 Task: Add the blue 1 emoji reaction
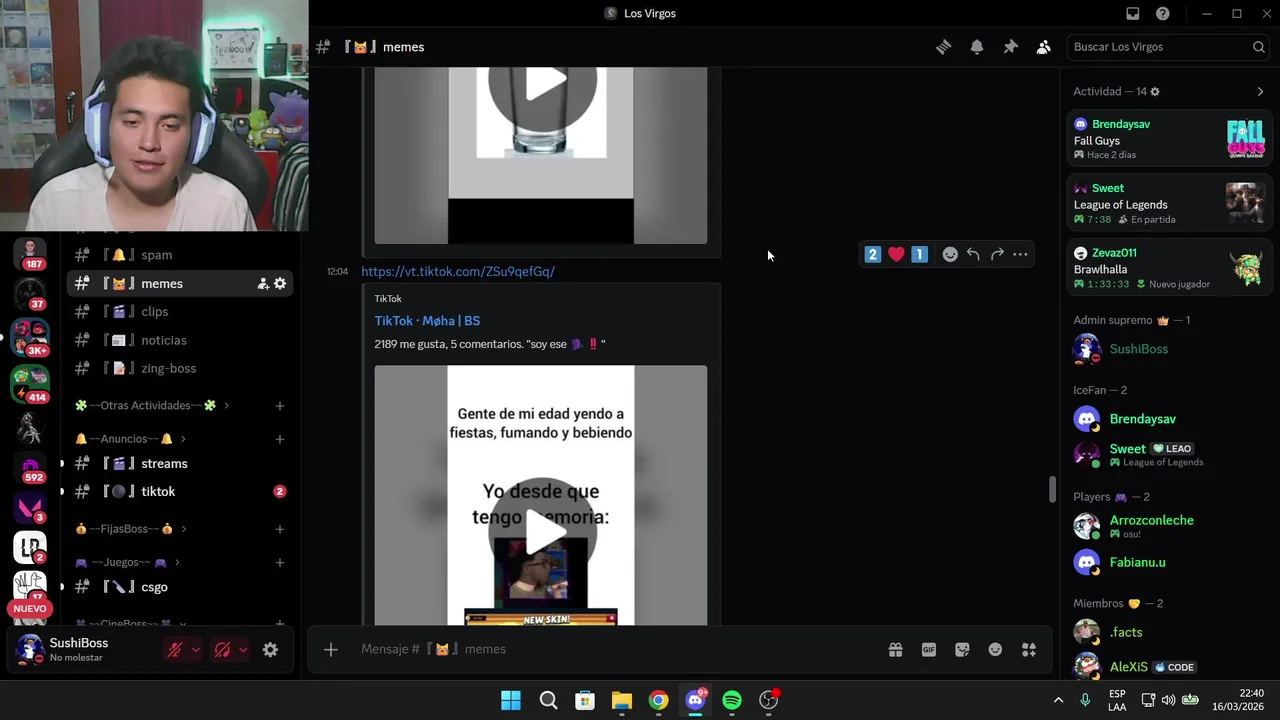coord(920,255)
